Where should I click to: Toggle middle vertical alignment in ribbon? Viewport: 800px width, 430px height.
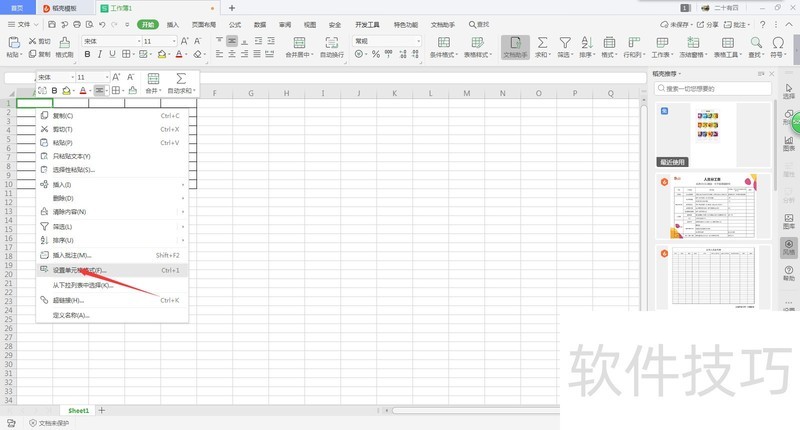[x=232, y=41]
